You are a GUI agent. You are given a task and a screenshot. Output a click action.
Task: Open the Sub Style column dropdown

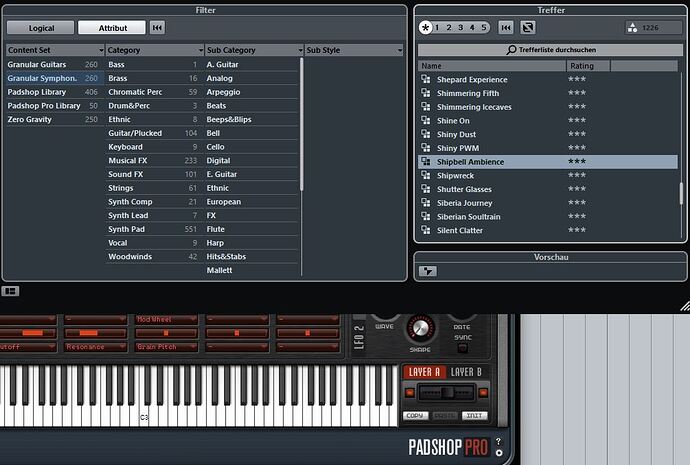tap(400, 50)
